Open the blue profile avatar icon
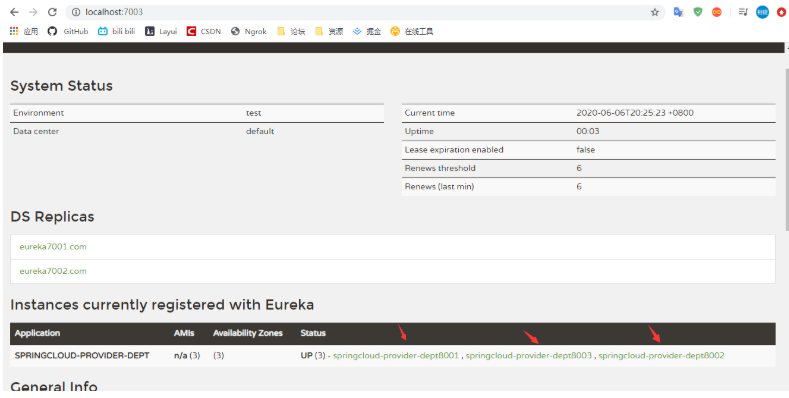 [762, 12]
